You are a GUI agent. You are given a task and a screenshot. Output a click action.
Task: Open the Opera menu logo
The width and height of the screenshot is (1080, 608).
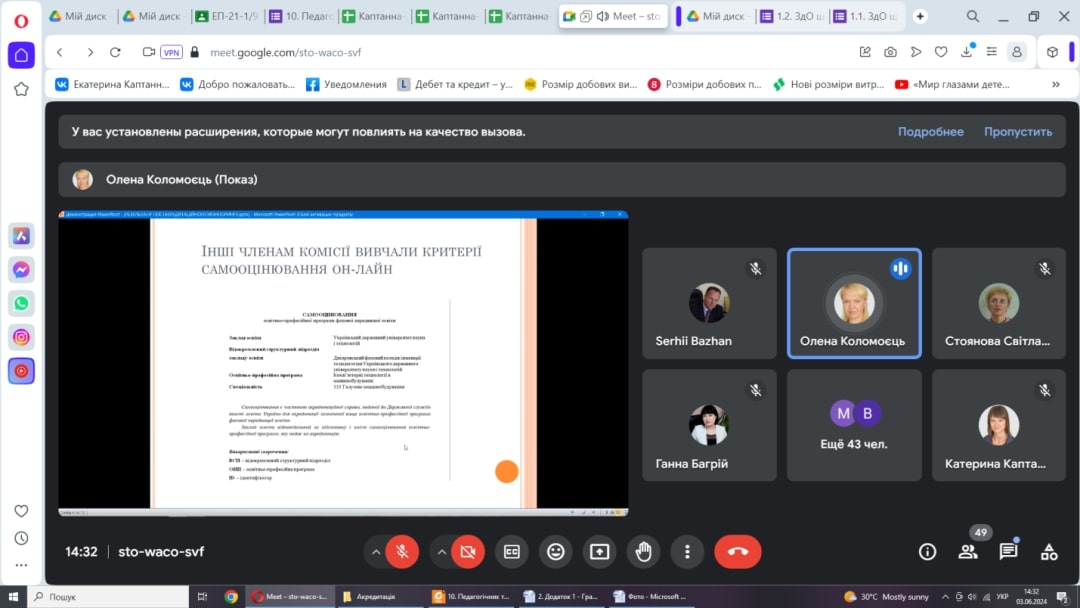(x=21, y=21)
